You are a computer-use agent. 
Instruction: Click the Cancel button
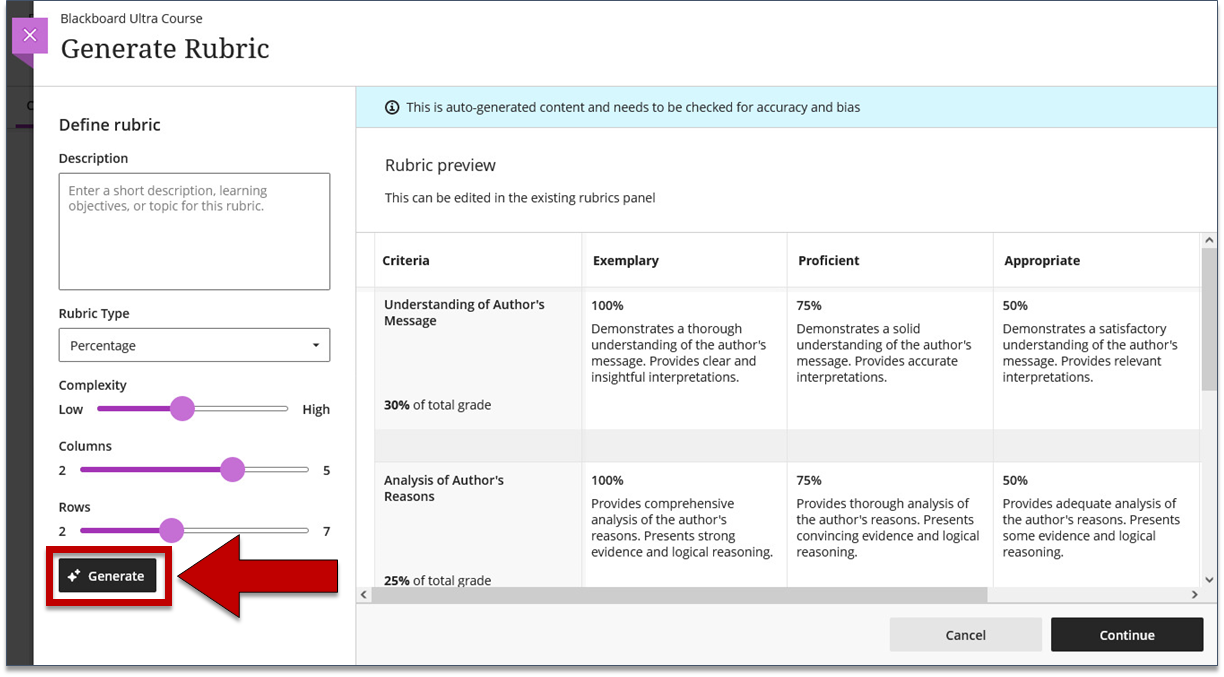[x=965, y=635]
